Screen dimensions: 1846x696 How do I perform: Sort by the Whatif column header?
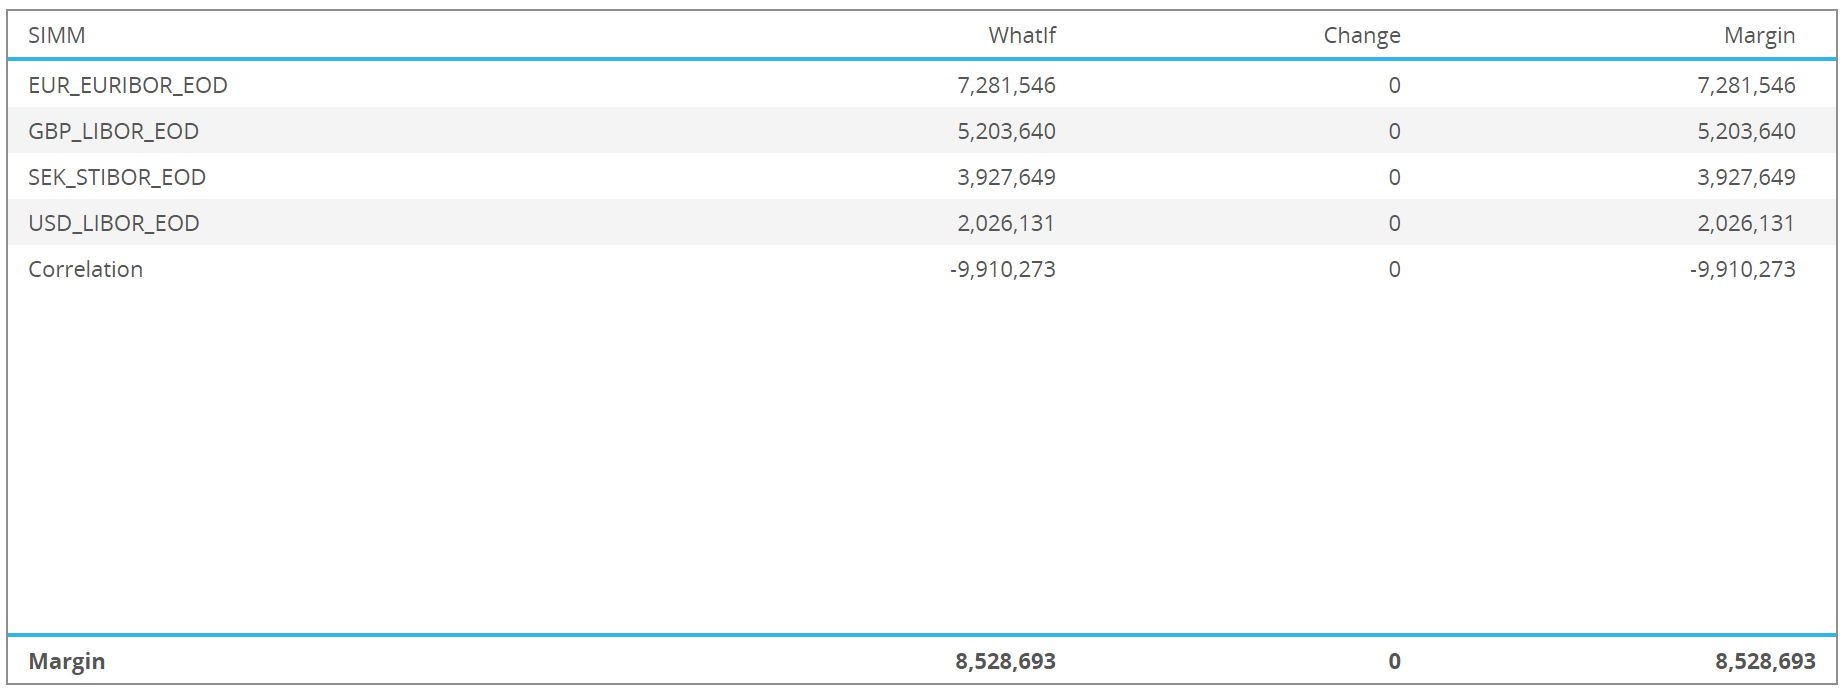click(1022, 35)
